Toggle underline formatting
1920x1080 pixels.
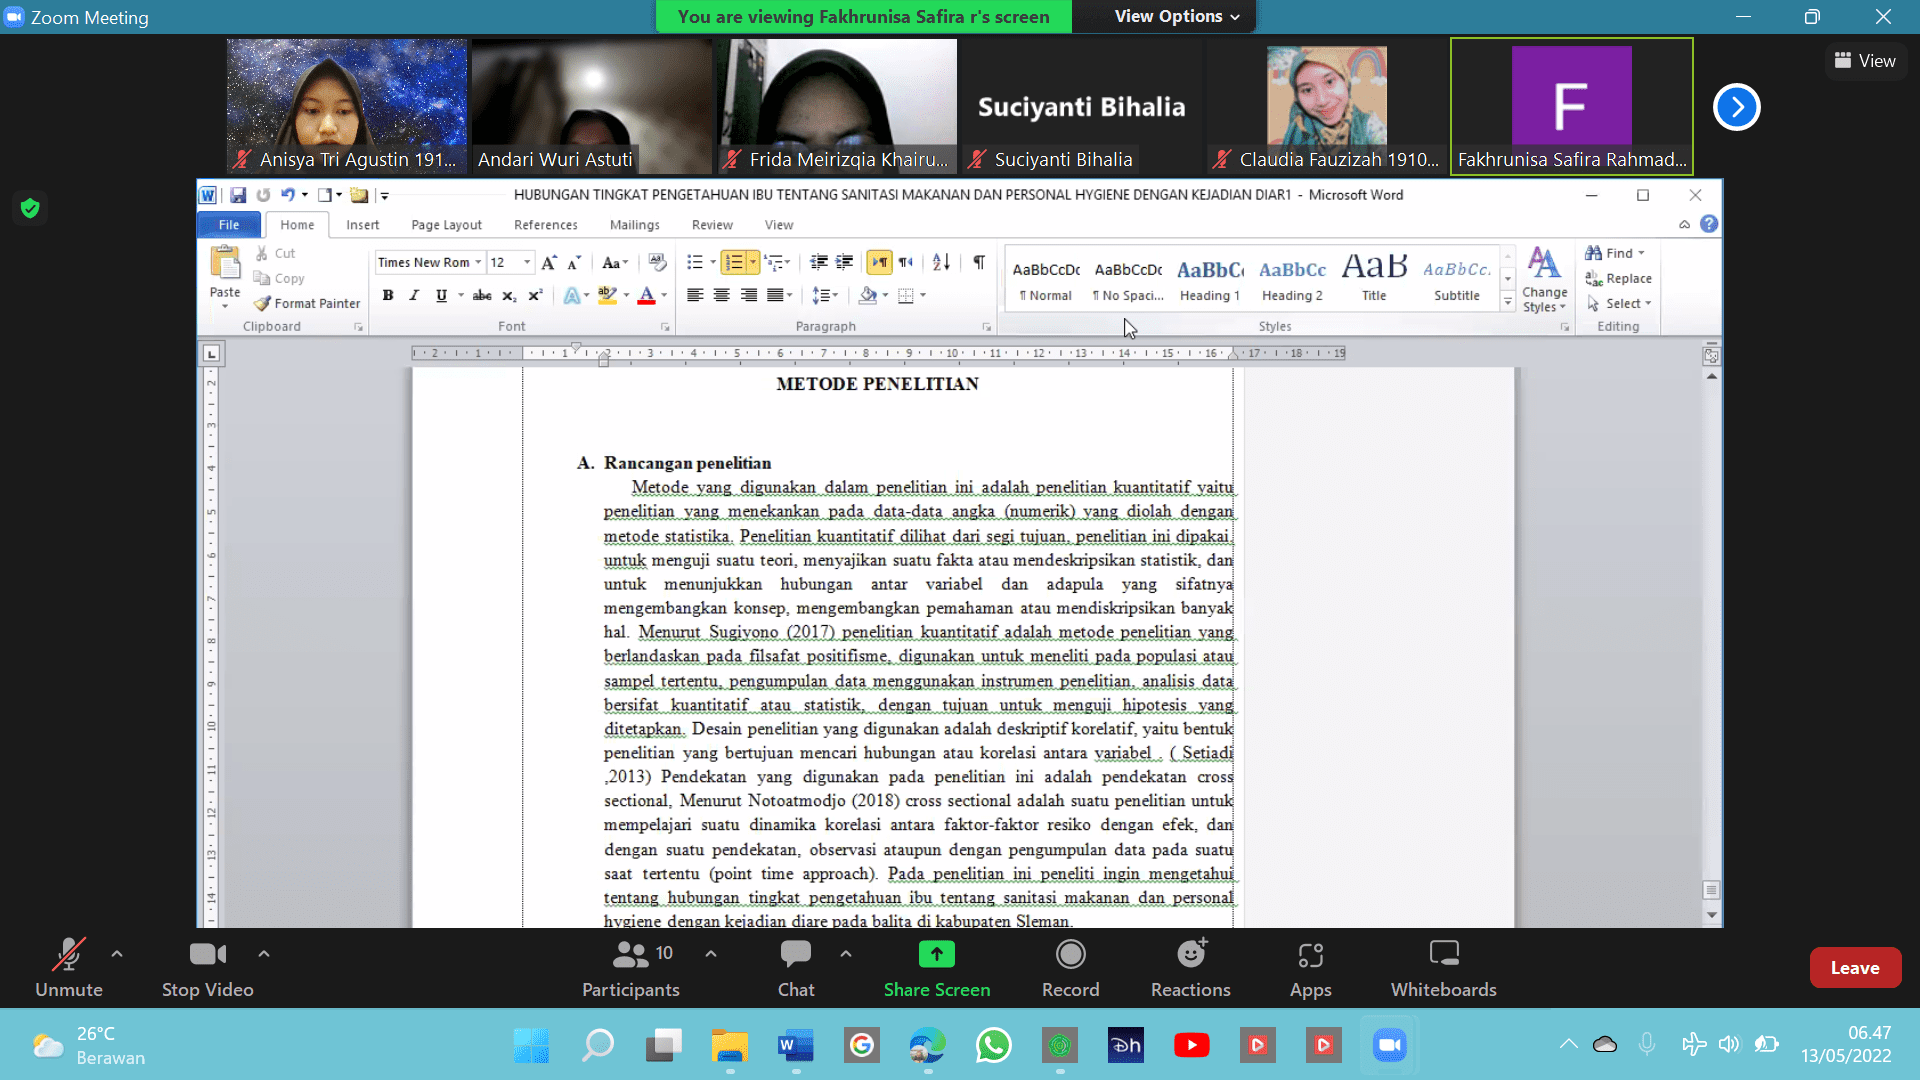441,295
